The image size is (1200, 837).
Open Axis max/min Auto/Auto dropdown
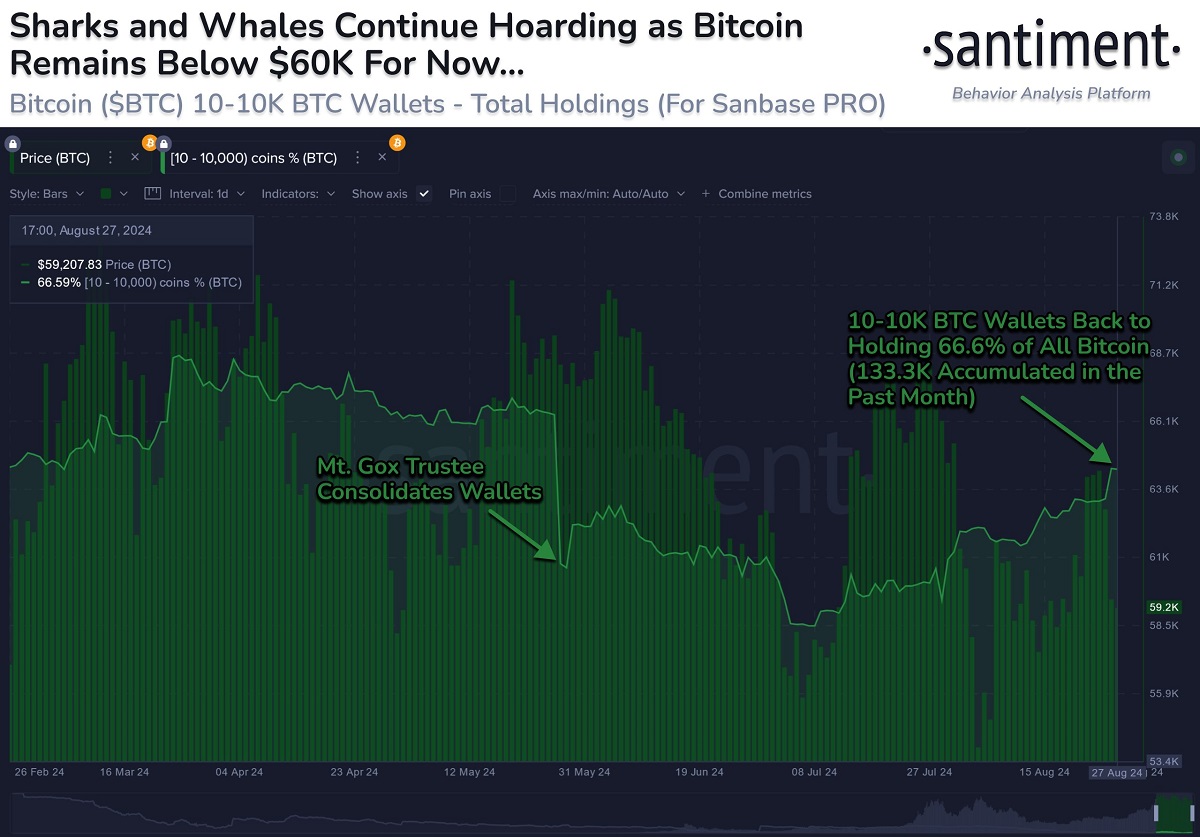(x=609, y=193)
